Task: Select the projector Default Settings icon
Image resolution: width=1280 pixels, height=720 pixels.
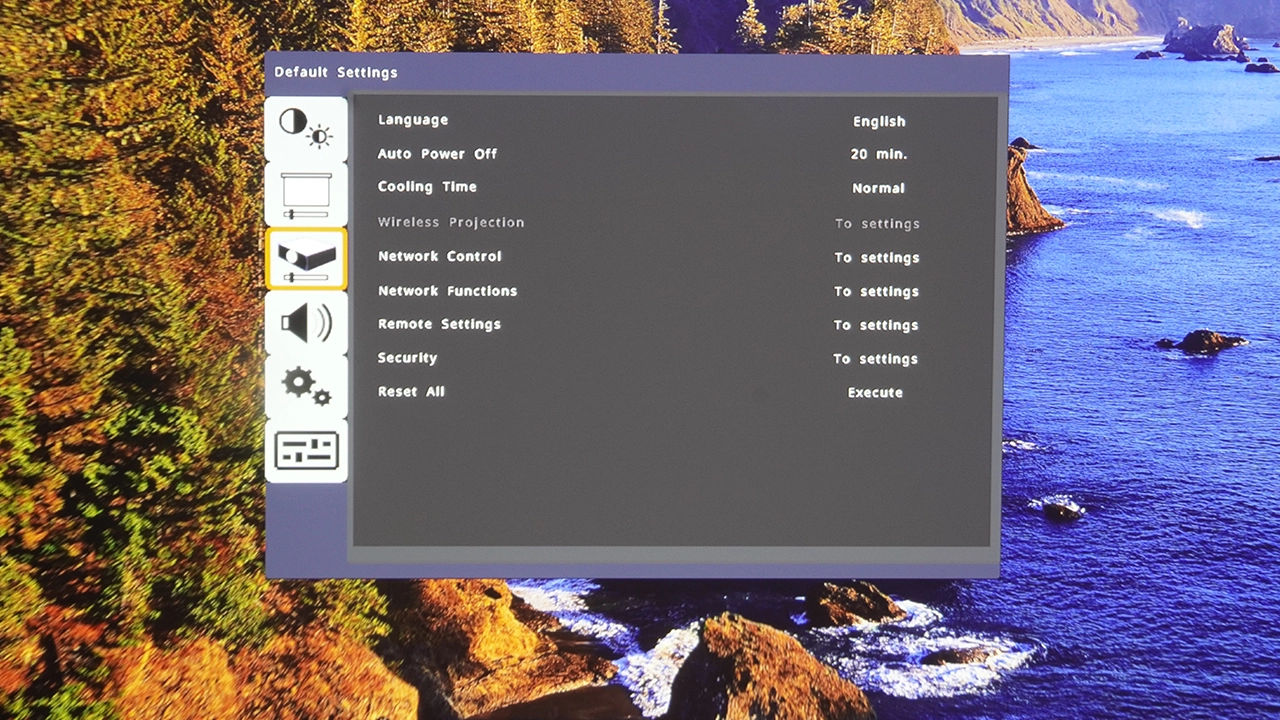Action: tap(306, 259)
